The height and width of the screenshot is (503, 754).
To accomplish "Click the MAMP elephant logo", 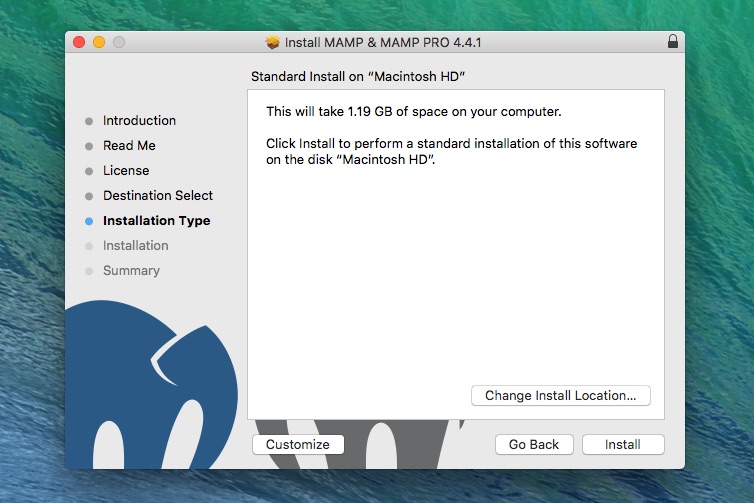I will (150, 390).
